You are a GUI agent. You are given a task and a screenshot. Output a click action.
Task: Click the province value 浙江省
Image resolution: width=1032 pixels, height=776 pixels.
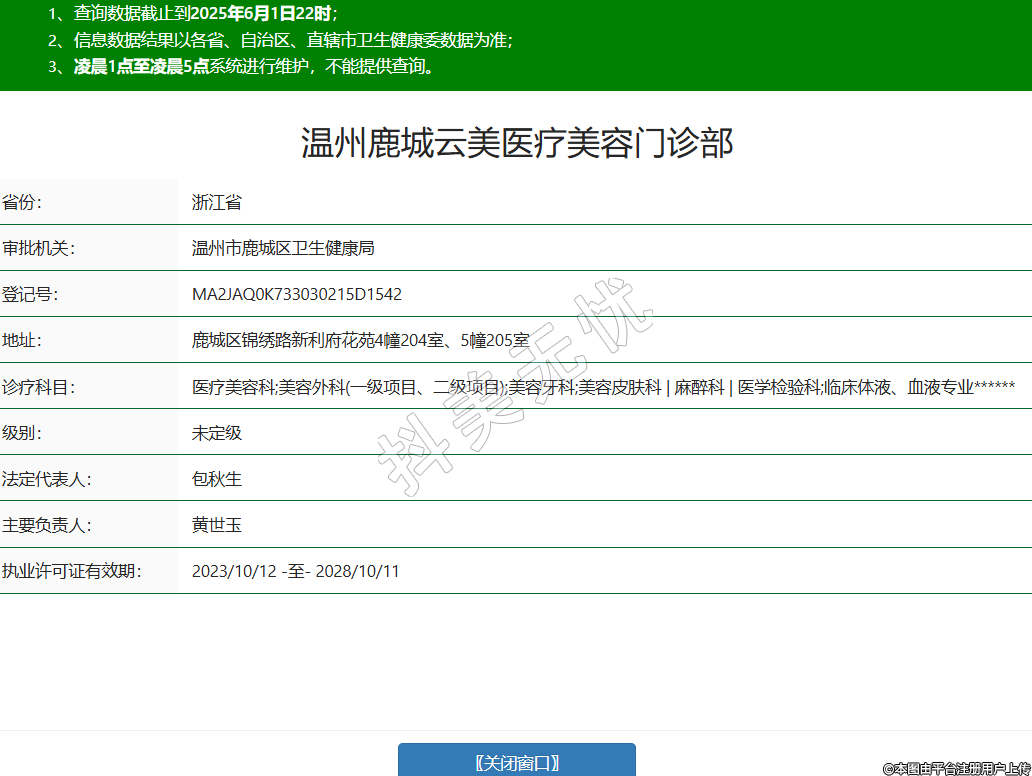pos(217,202)
